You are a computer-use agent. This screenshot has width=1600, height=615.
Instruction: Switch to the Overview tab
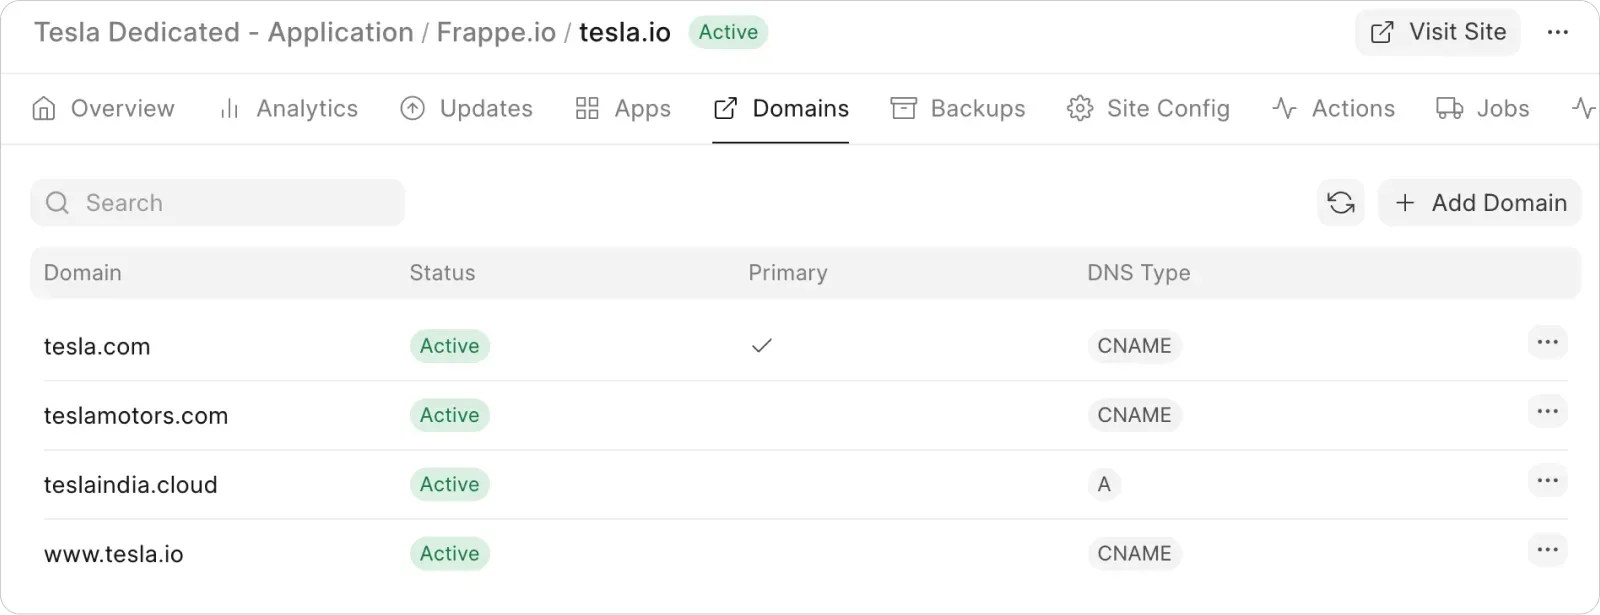[x=103, y=108]
